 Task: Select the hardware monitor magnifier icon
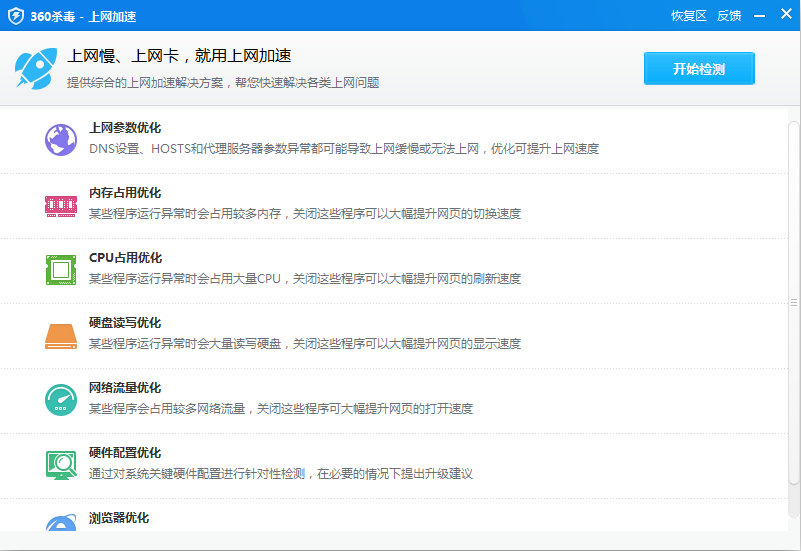point(60,465)
